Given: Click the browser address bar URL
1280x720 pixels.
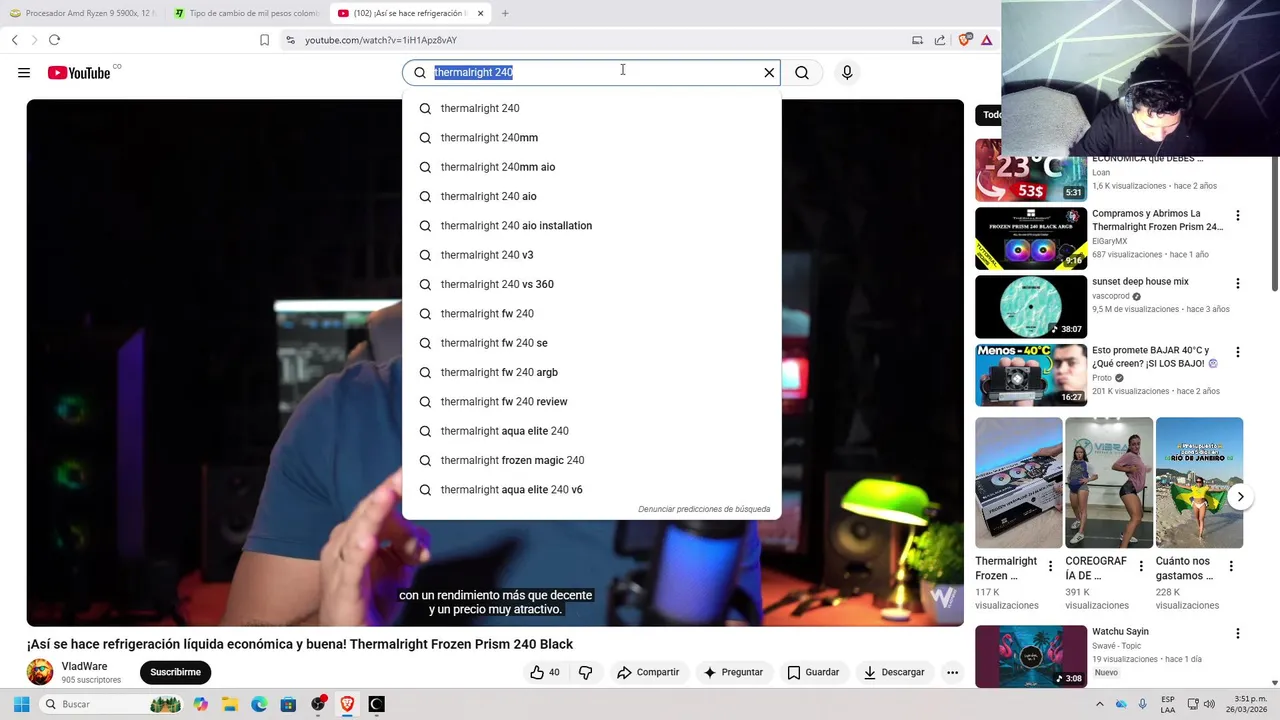Looking at the screenshot, I should coord(381,40).
